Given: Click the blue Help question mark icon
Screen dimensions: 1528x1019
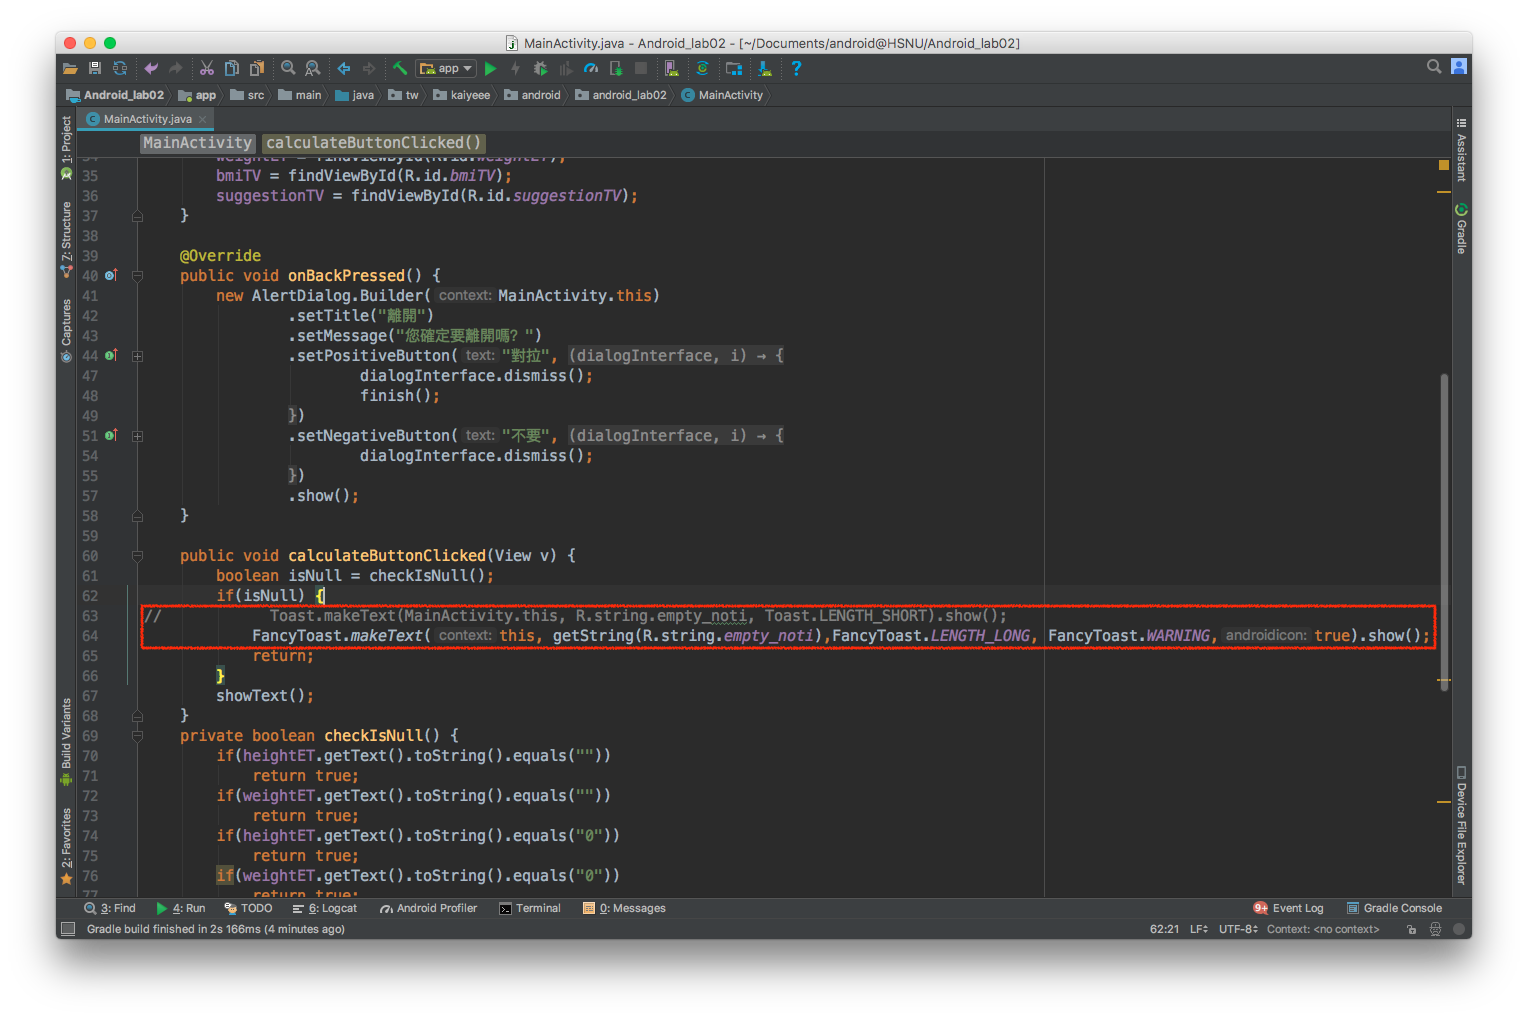Looking at the screenshot, I should (x=796, y=69).
